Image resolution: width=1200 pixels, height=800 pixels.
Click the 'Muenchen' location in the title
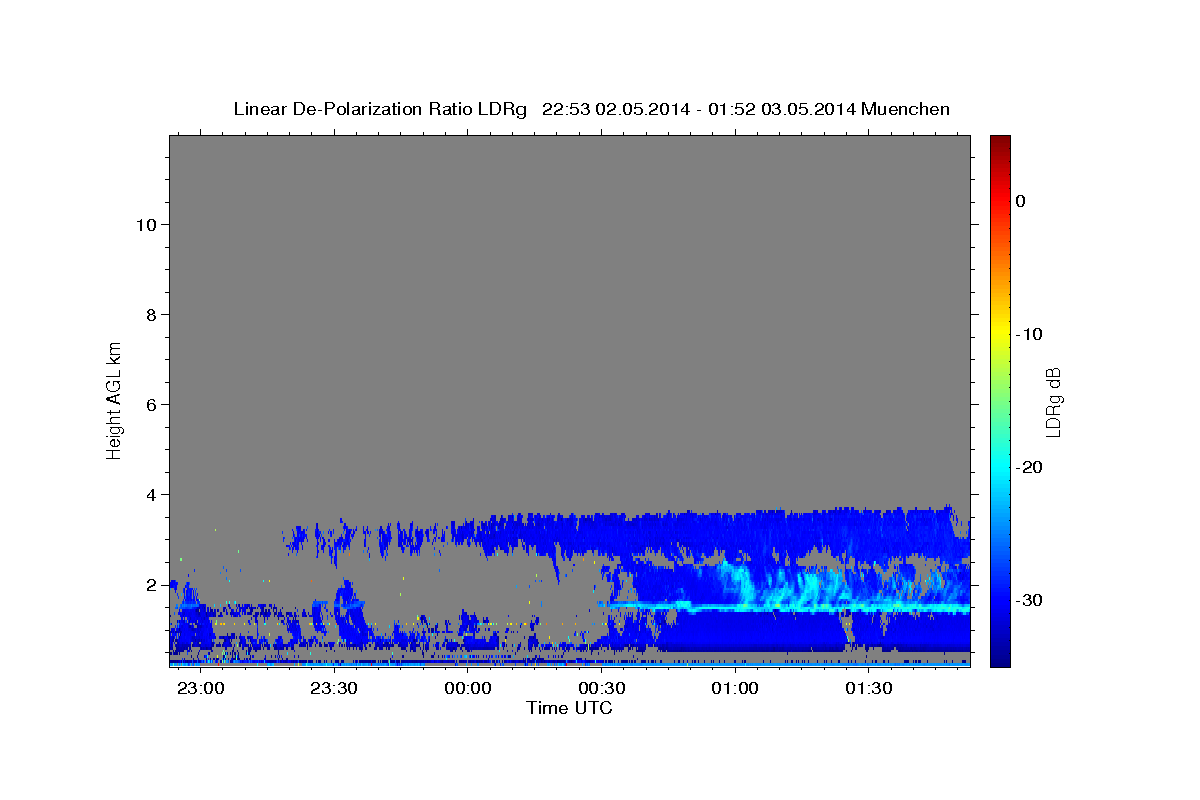tap(907, 109)
